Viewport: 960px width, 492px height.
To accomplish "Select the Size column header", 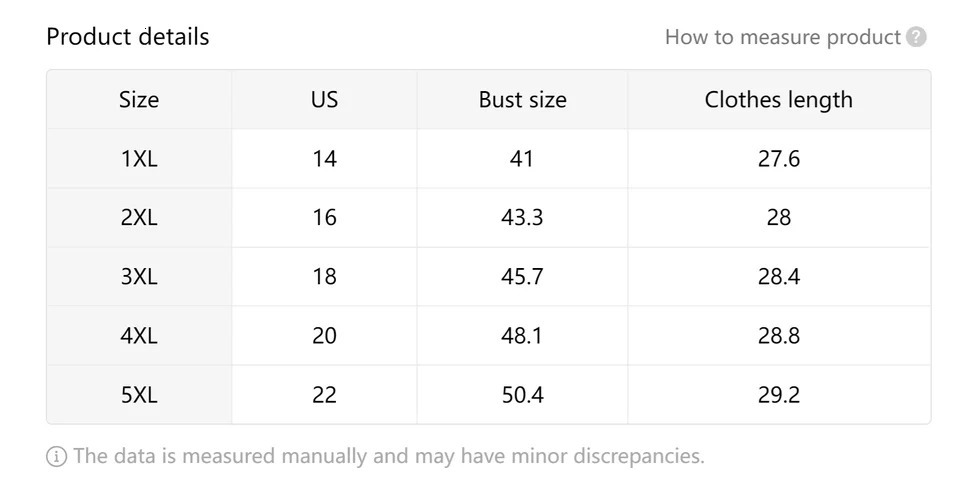I will tap(139, 100).
